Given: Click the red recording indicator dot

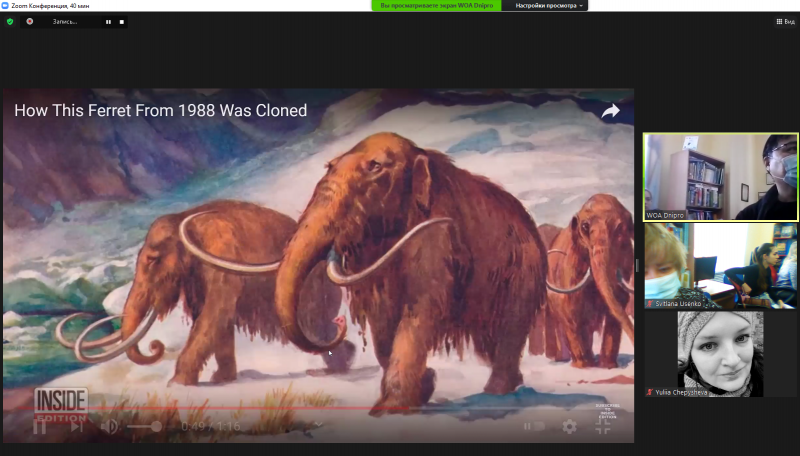Looking at the screenshot, I should click(x=30, y=21).
